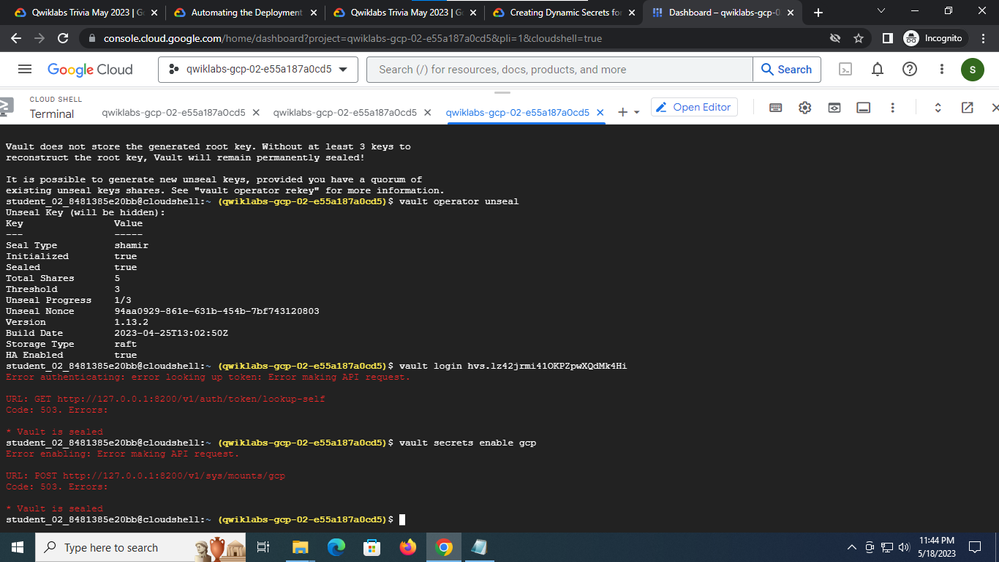Show hidden system tray icons
999x562 pixels.
(851, 547)
